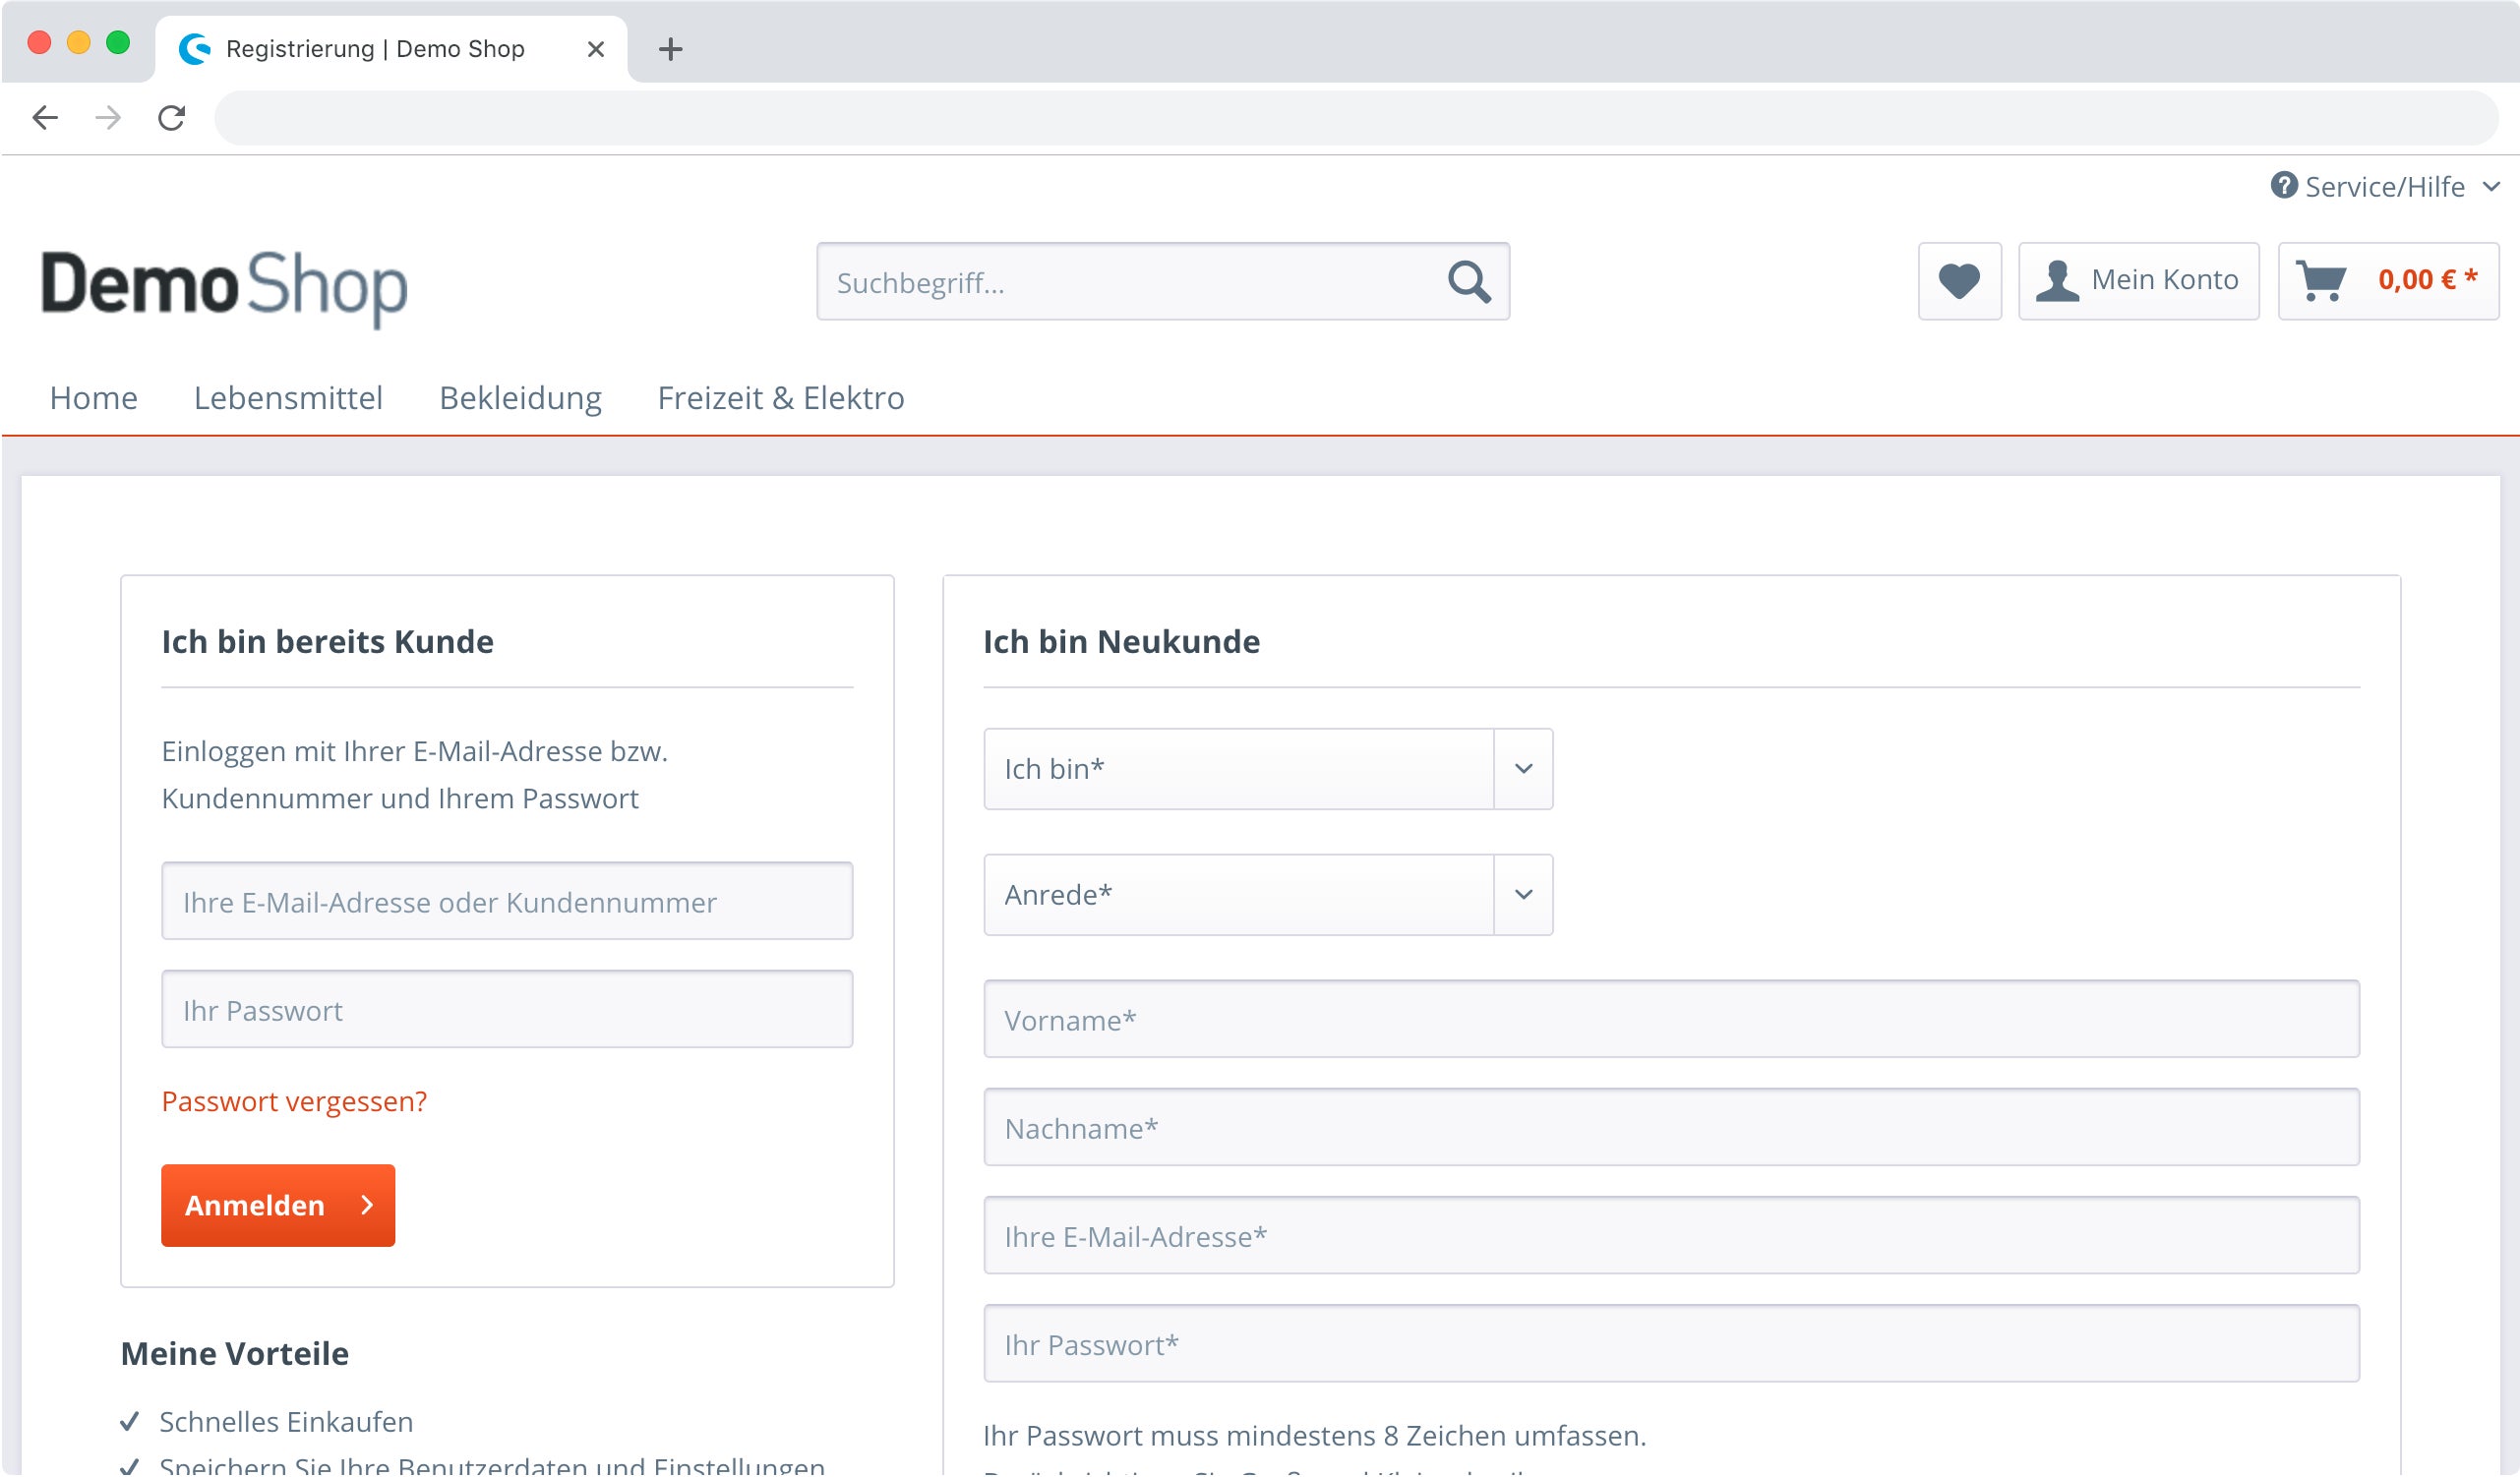The height and width of the screenshot is (1477, 2520).
Task: Click E-Mail-Adresse oder Kundennummer login field
Action: coord(507,901)
